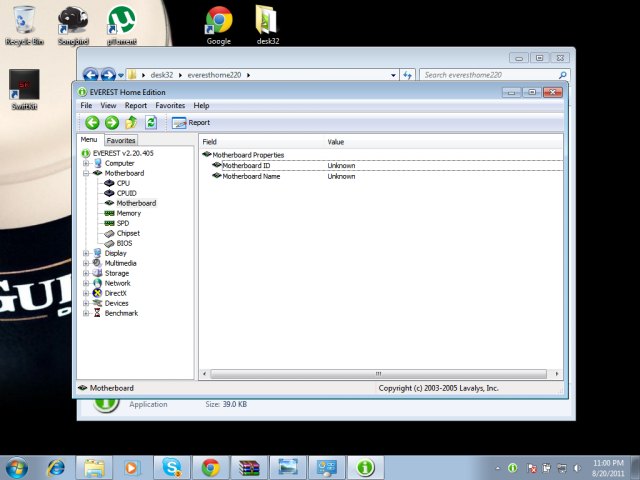The height and width of the screenshot is (480, 640).
Task: Expand the Computer tree node
Action: point(86,163)
